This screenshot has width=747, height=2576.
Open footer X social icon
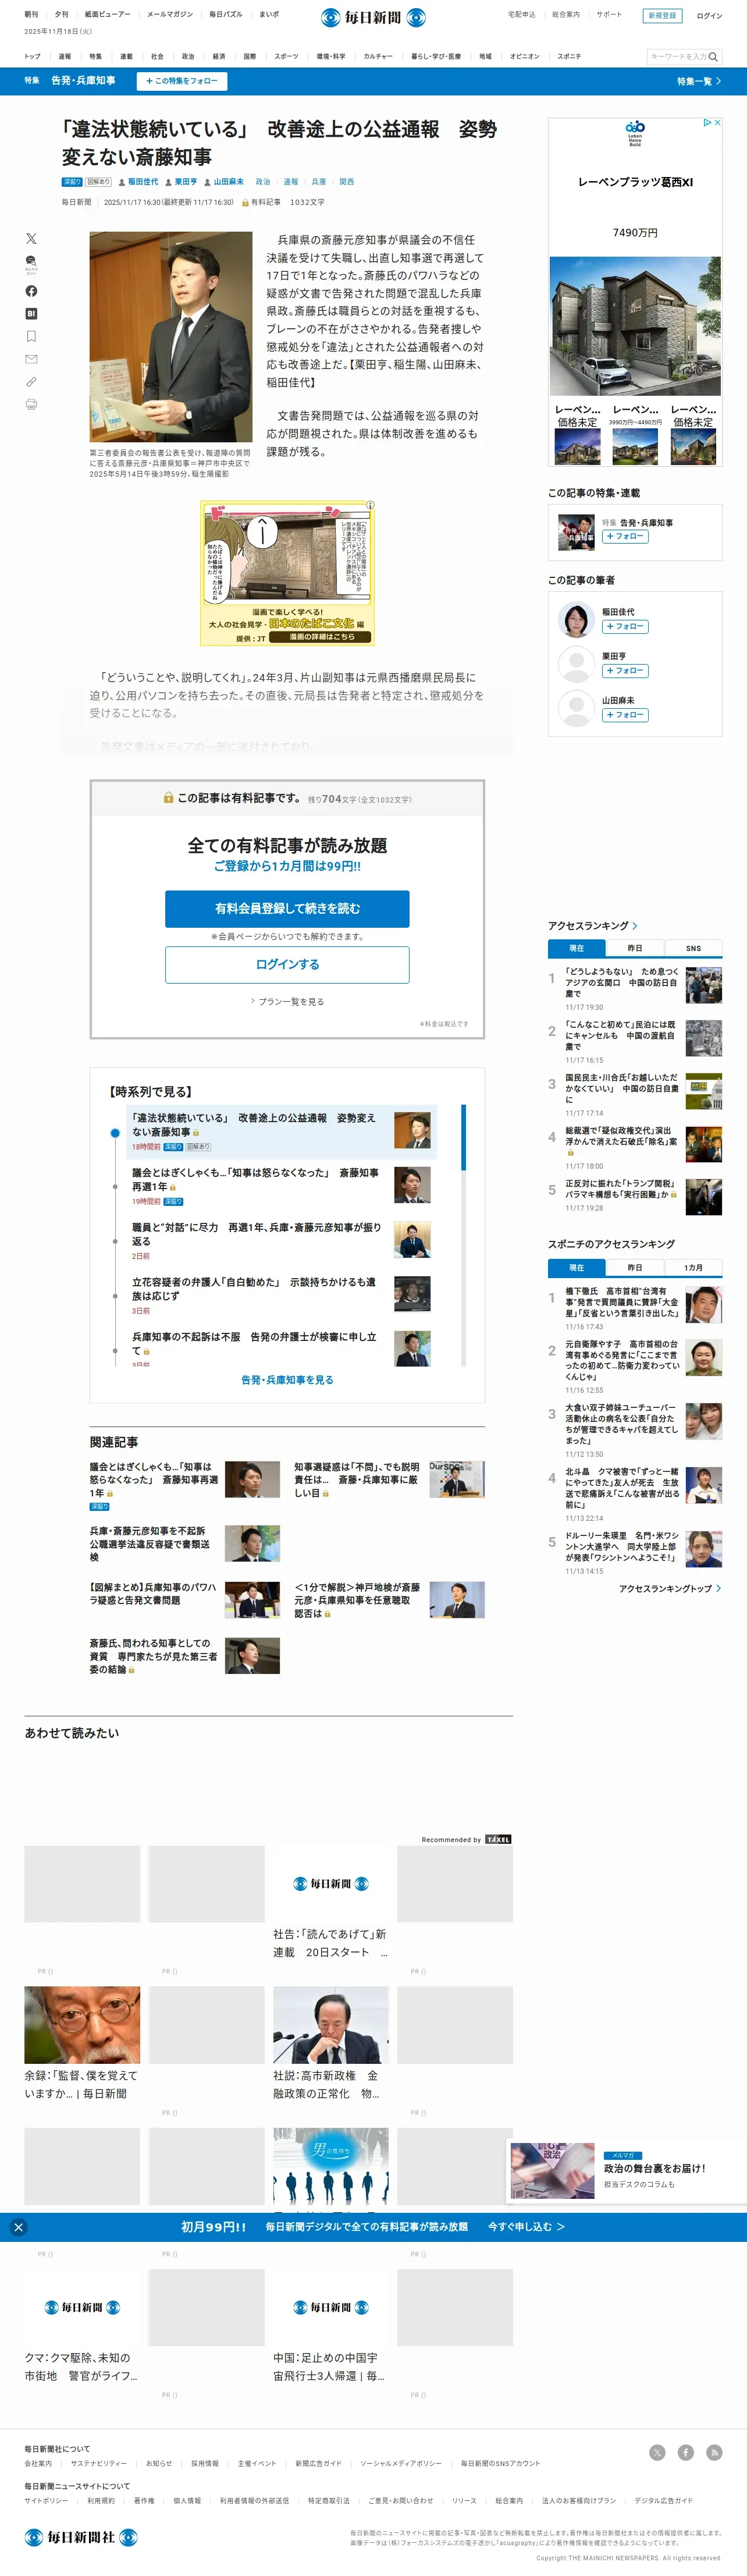(x=657, y=2452)
